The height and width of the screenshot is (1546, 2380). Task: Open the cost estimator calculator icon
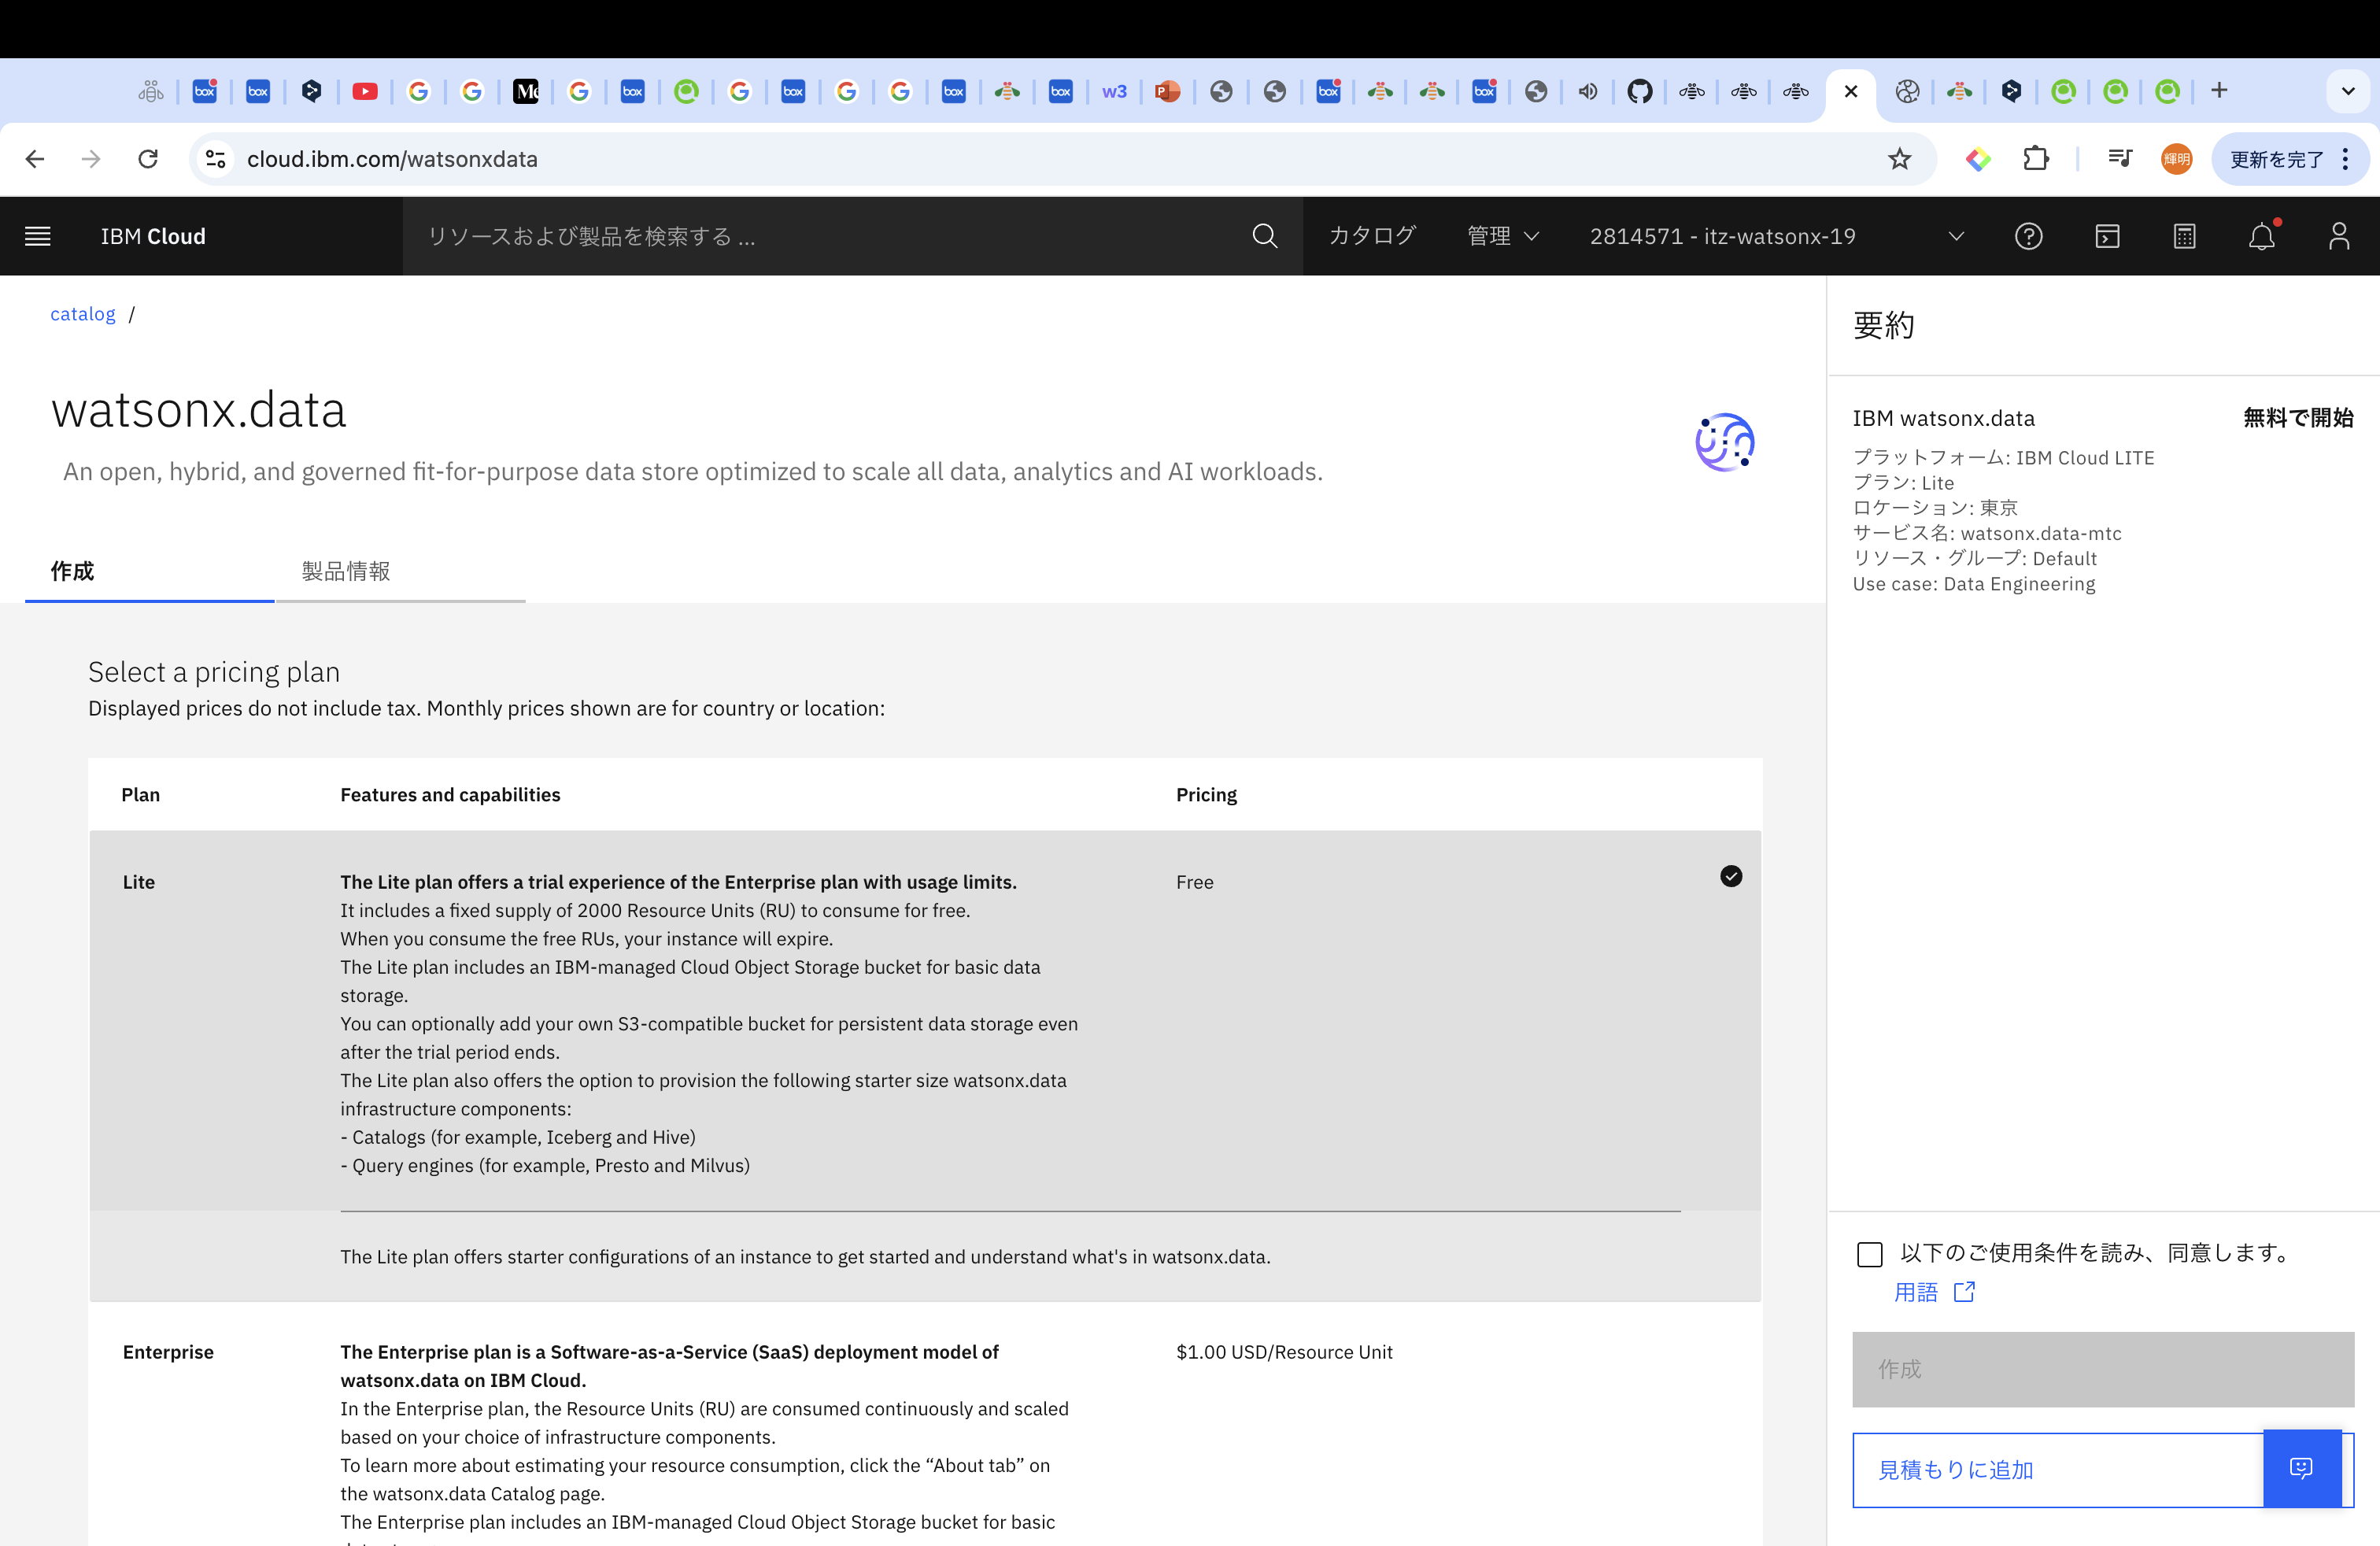(2184, 236)
